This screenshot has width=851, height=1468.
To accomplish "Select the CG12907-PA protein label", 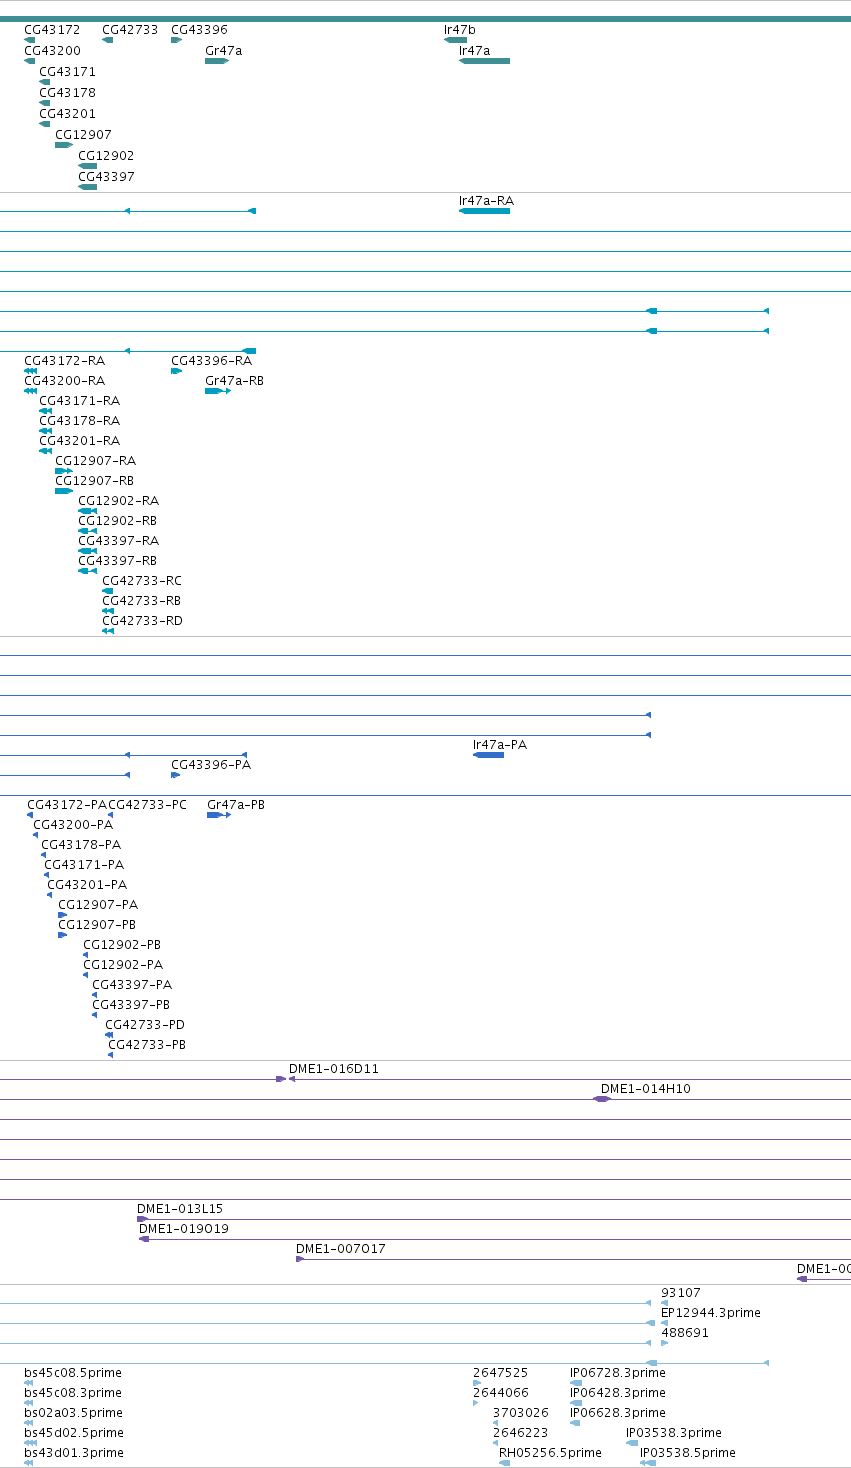I will point(98,905).
